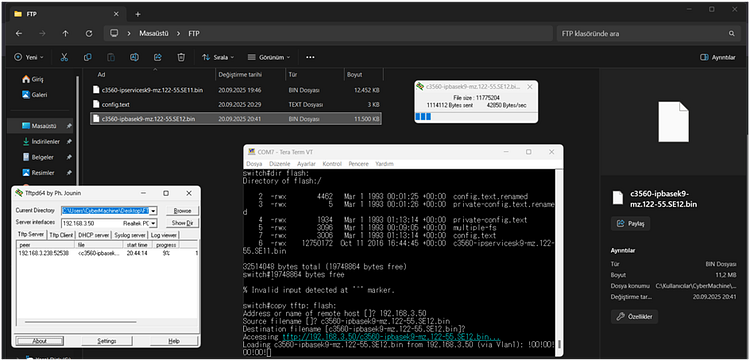
Task: Open the Kontrol menu in Tera Term
Action: click(332, 164)
